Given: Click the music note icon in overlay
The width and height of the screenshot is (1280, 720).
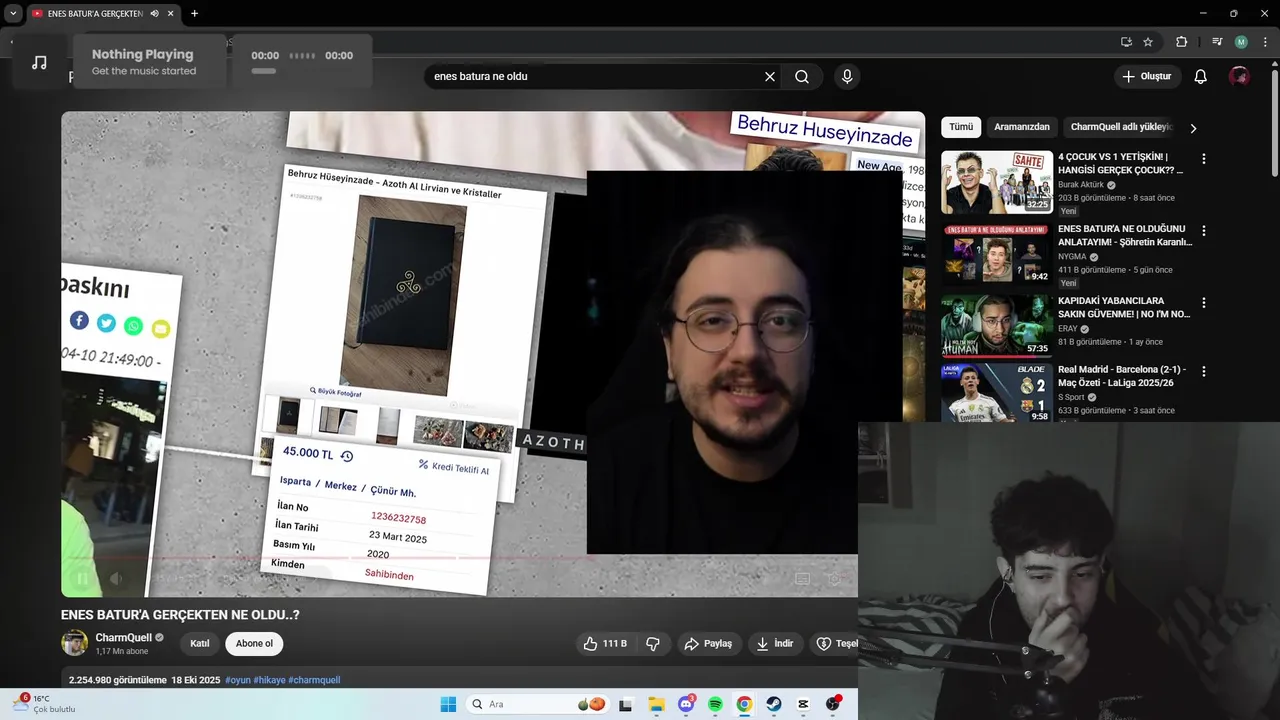Looking at the screenshot, I should coord(39,62).
